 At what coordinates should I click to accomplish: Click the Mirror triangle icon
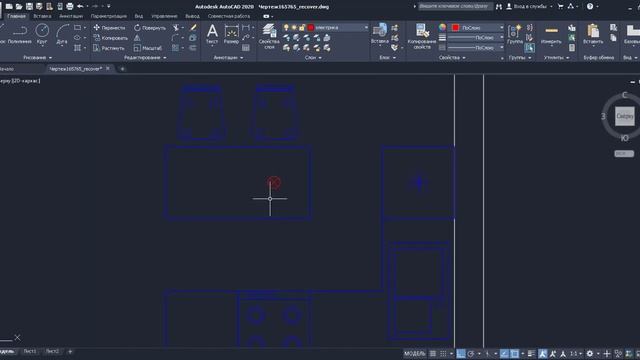(x=137, y=38)
